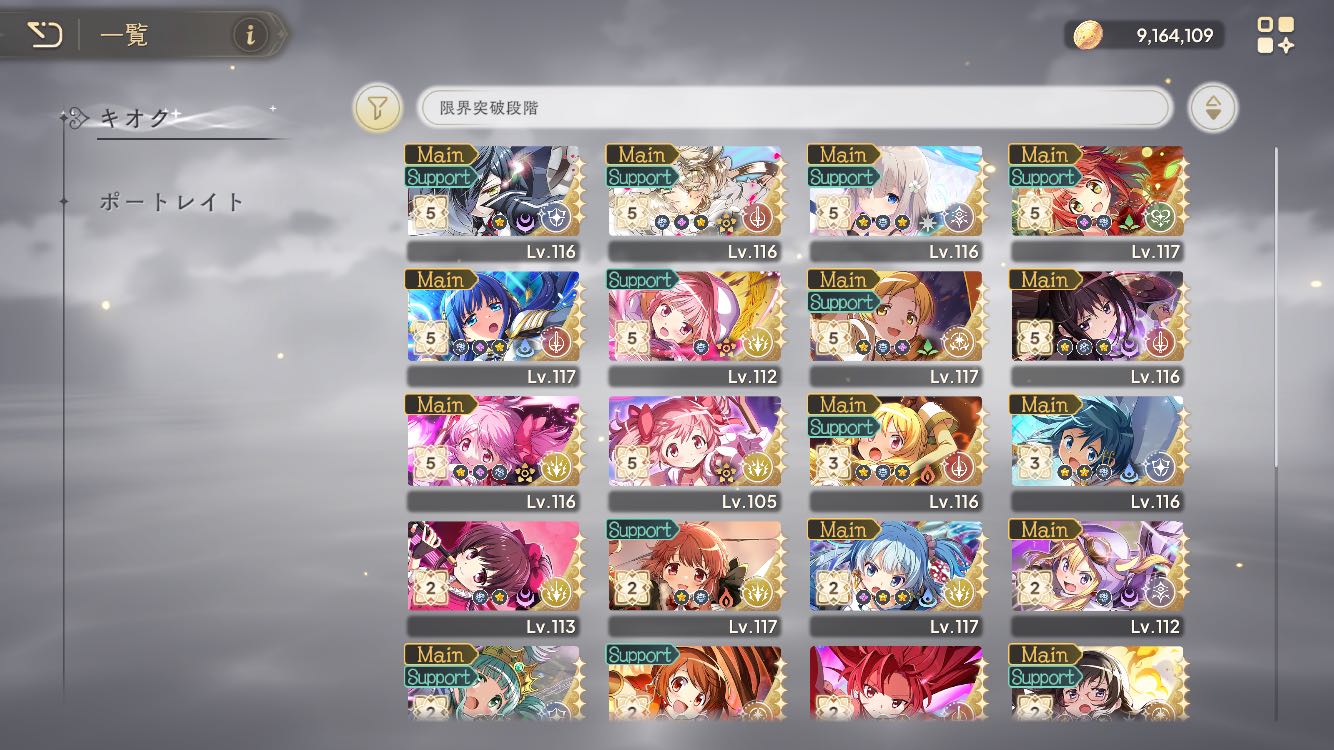Select the Lv.112 Support pink-haired card
Viewport: 1334px width, 750px height.
coord(695,328)
